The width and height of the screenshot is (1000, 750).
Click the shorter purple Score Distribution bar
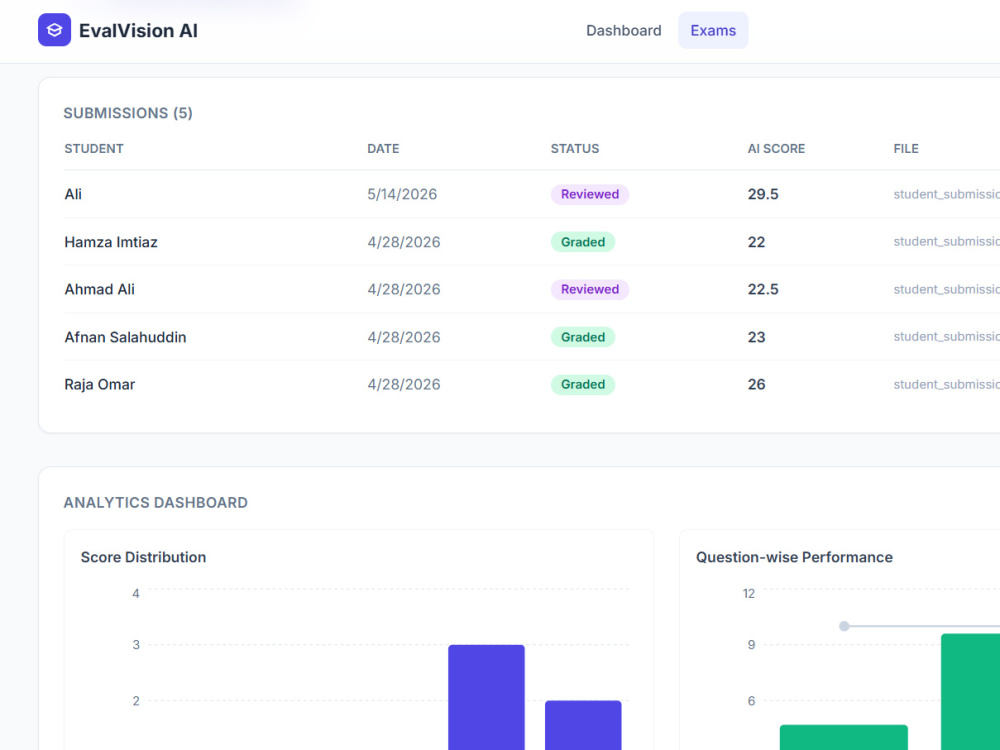[583, 725]
